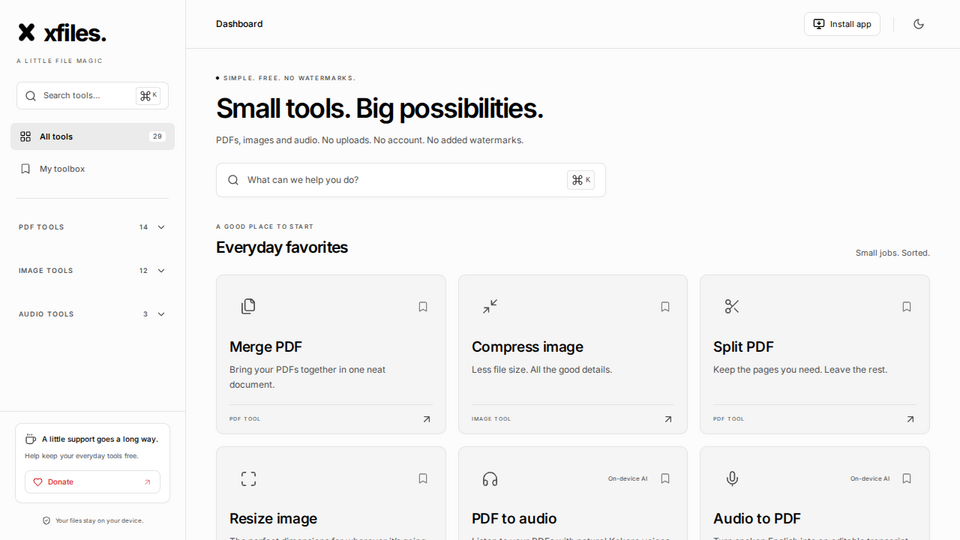This screenshot has width=960, height=540.
Task: Click the xfiles X logo
Action: pos(26,32)
